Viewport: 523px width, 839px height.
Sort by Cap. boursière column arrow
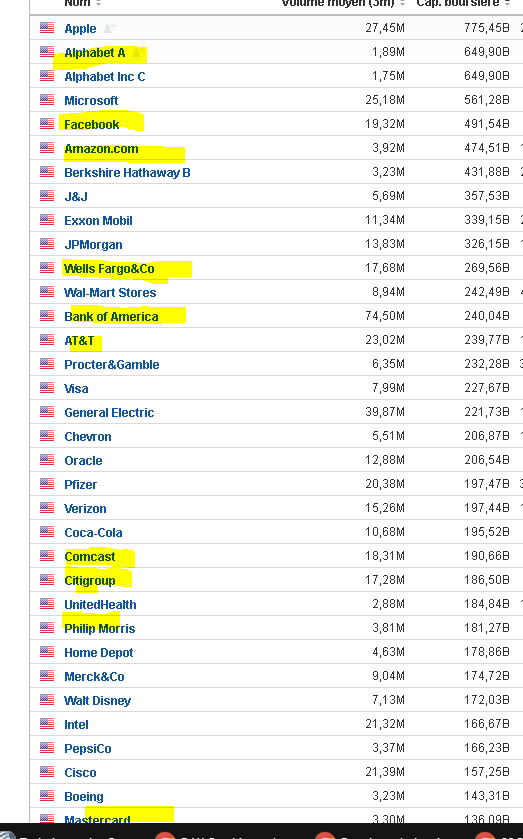507,3
